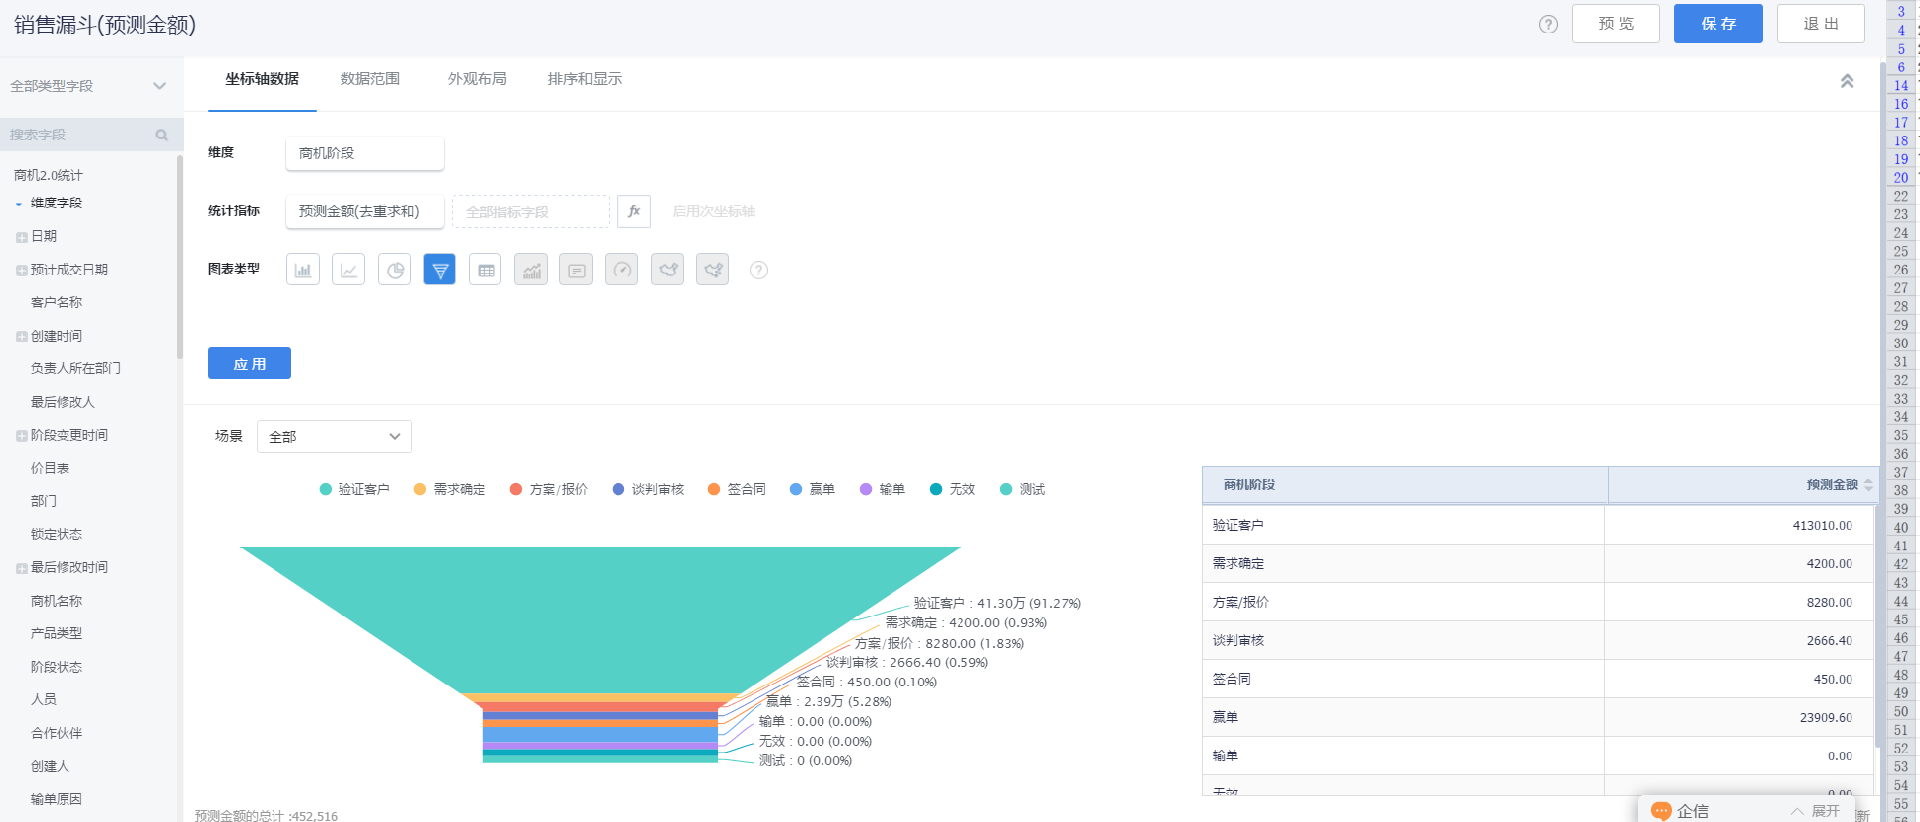
Task: Select the gauge chart type icon
Action: 622,269
